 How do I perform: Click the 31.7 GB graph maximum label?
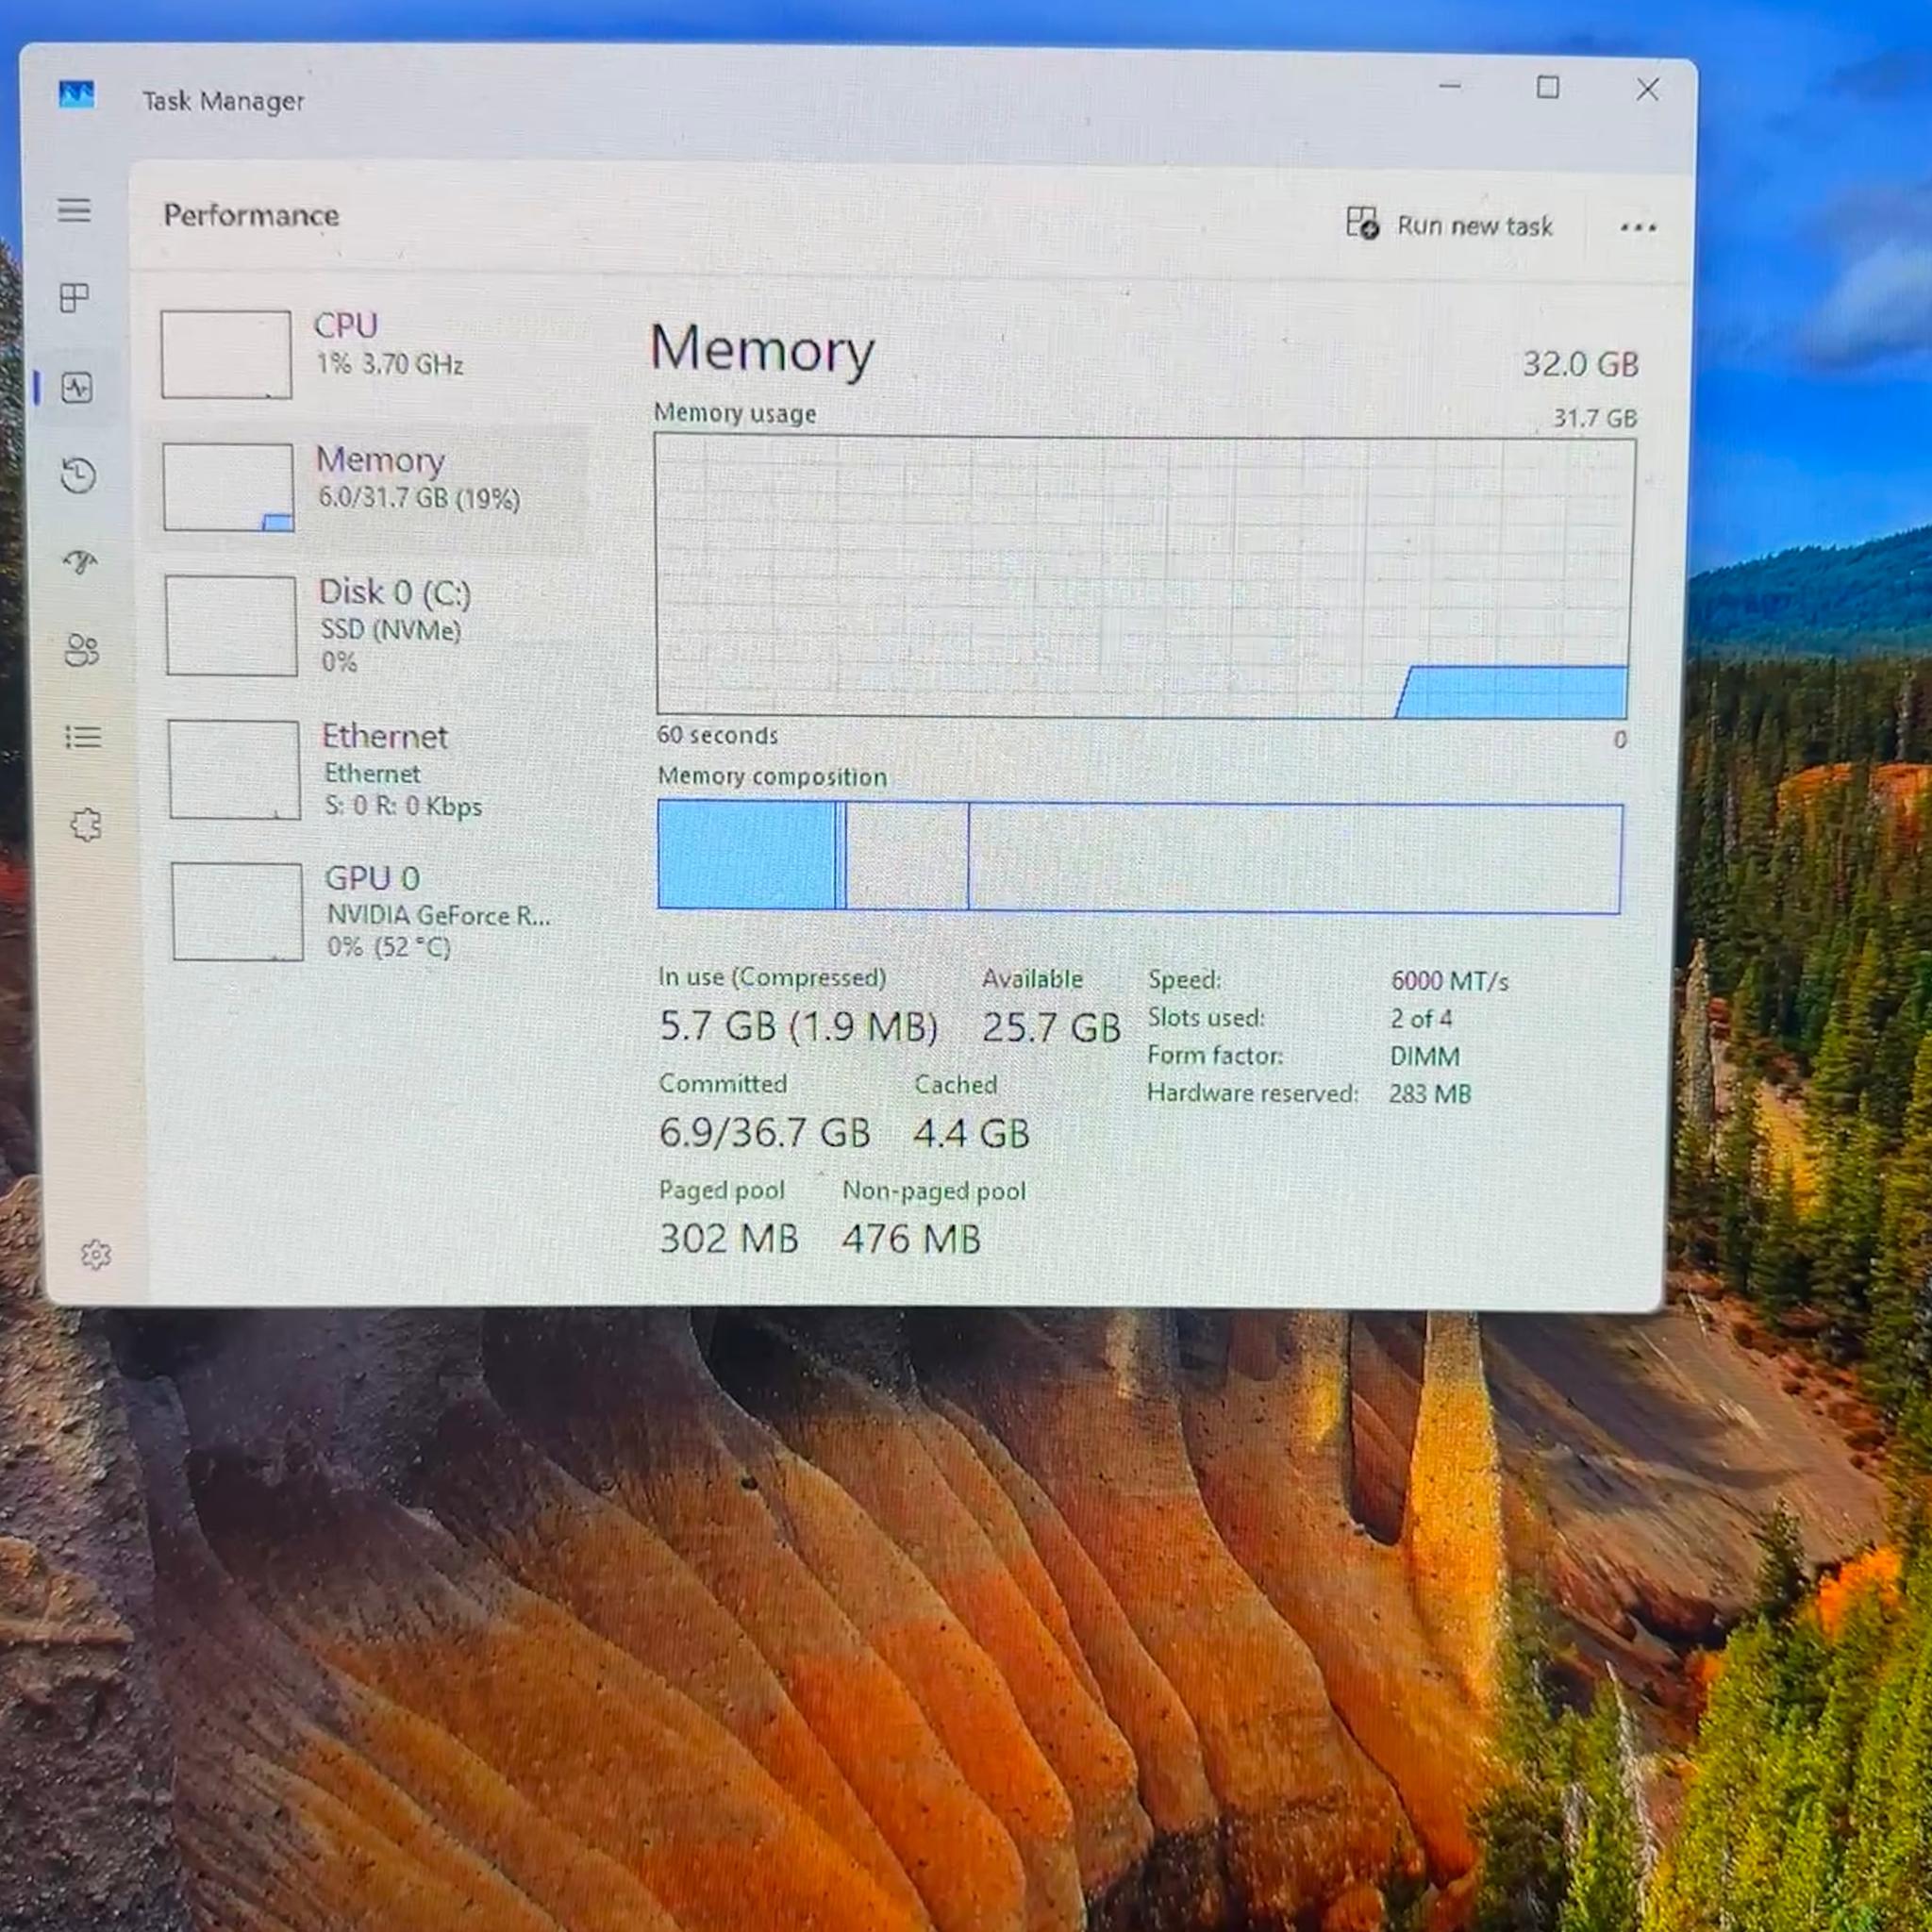[x=1595, y=418]
